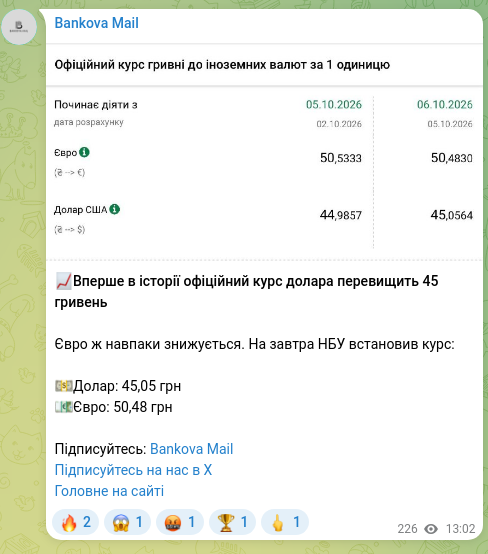The width and height of the screenshot is (488, 554).
Task: Click the euro banknote emoji
Action: (x=64, y=407)
